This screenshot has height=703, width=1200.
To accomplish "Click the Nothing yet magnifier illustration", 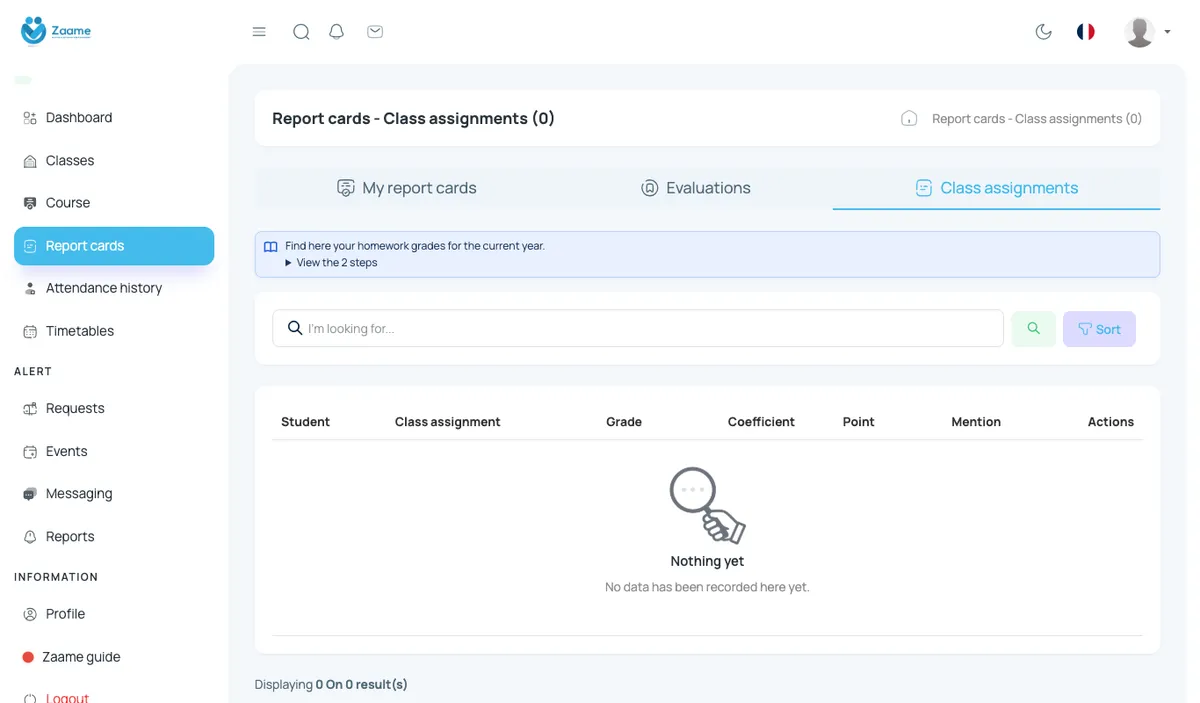I will tap(707, 506).
